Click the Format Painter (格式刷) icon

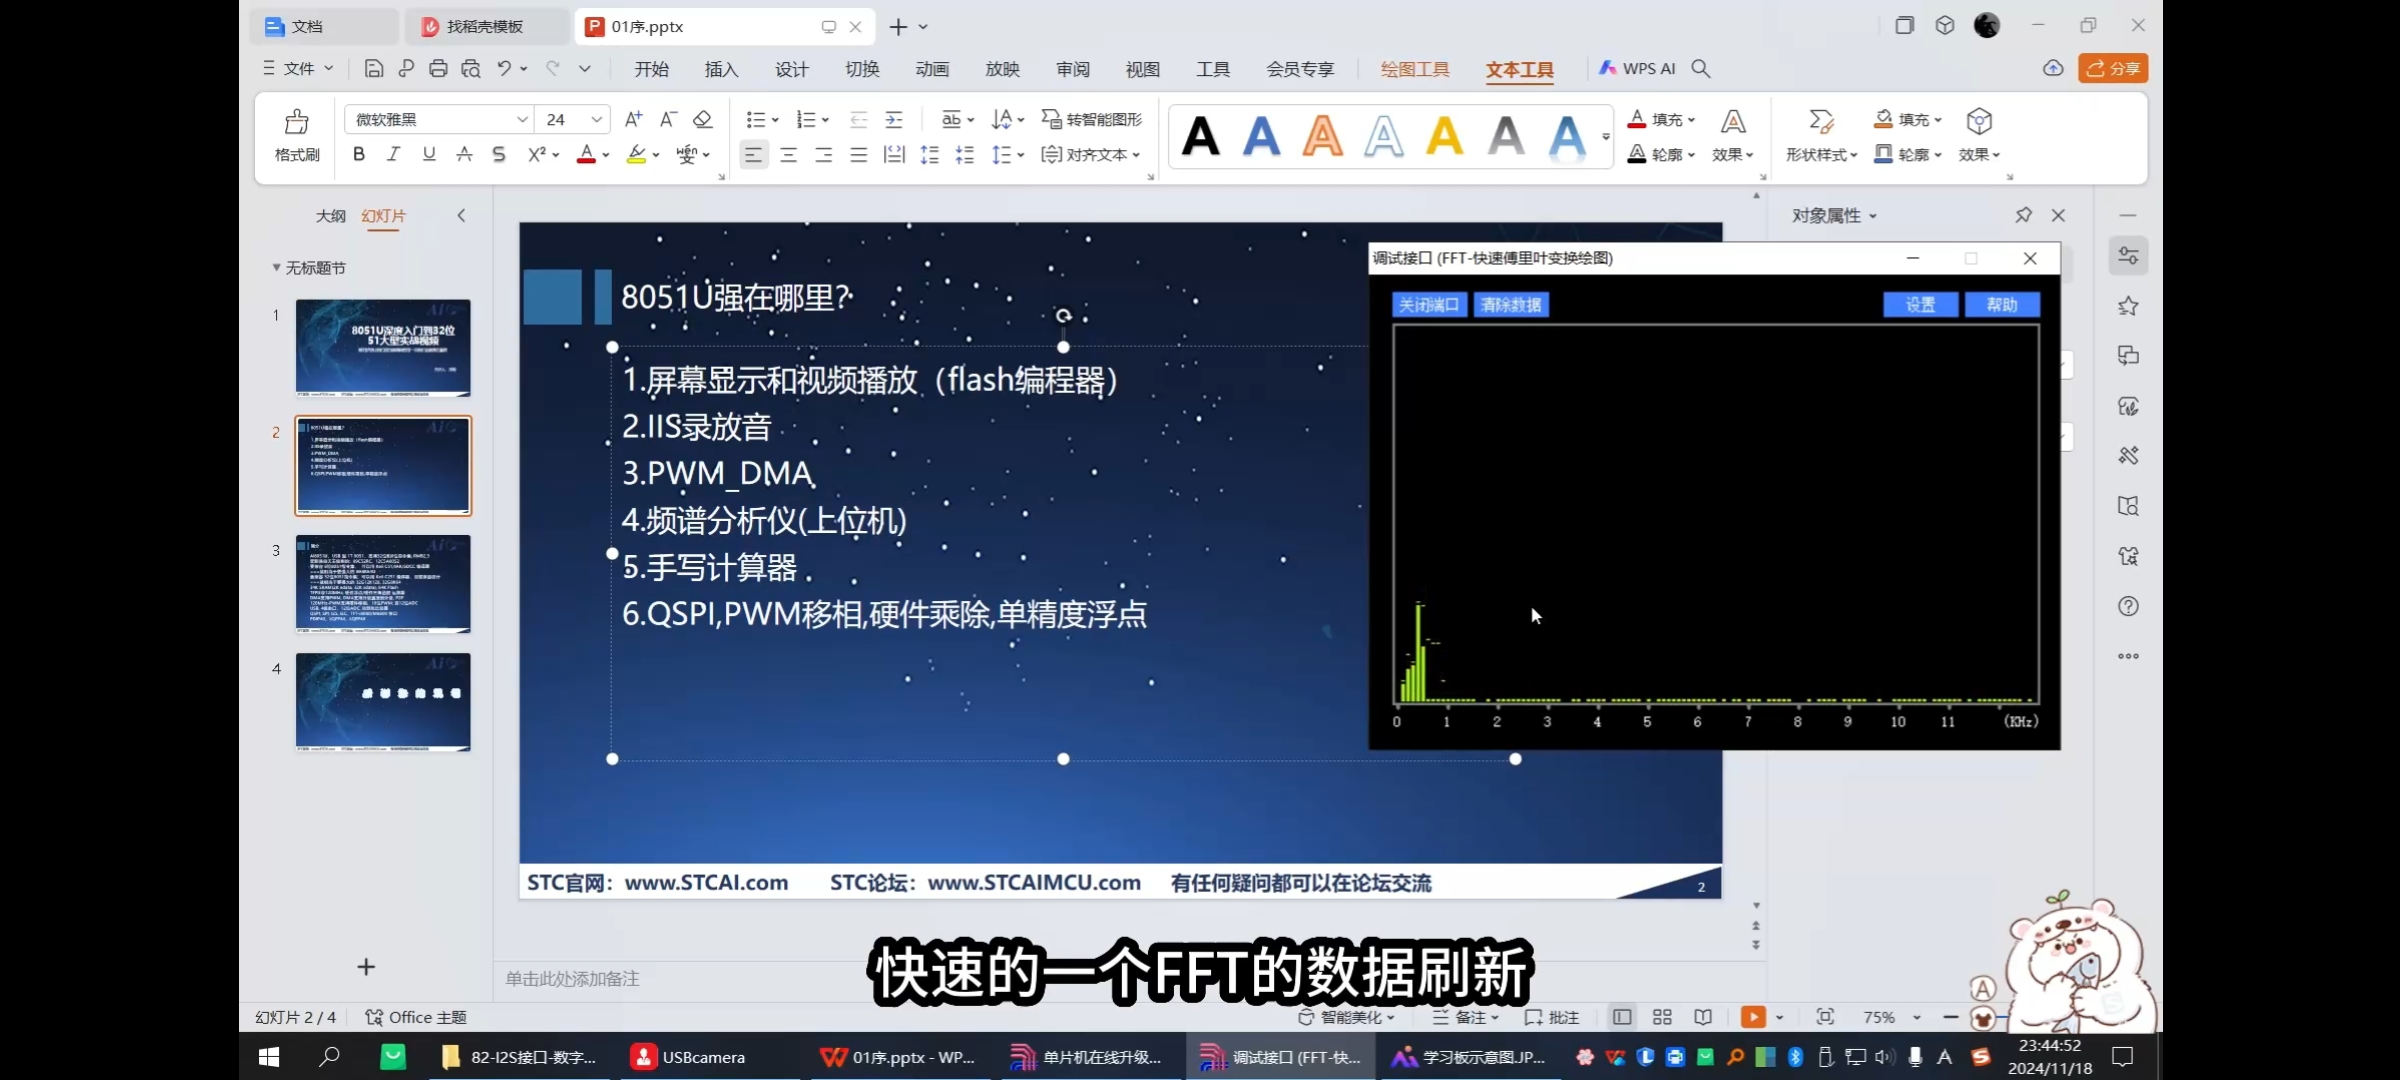pos(296,123)
